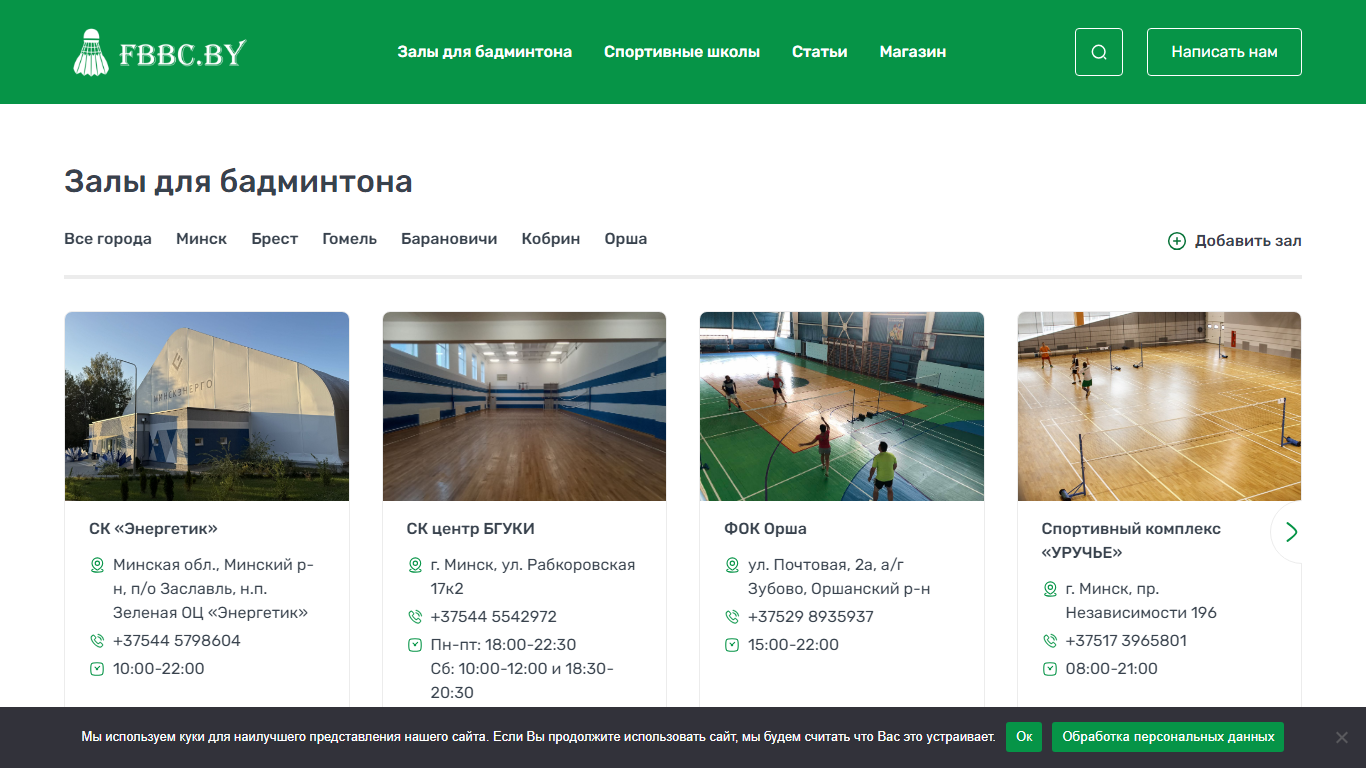1366x768 pixels.
Task: Click the phone number +37517 3965801
Action: [1126, 641]
